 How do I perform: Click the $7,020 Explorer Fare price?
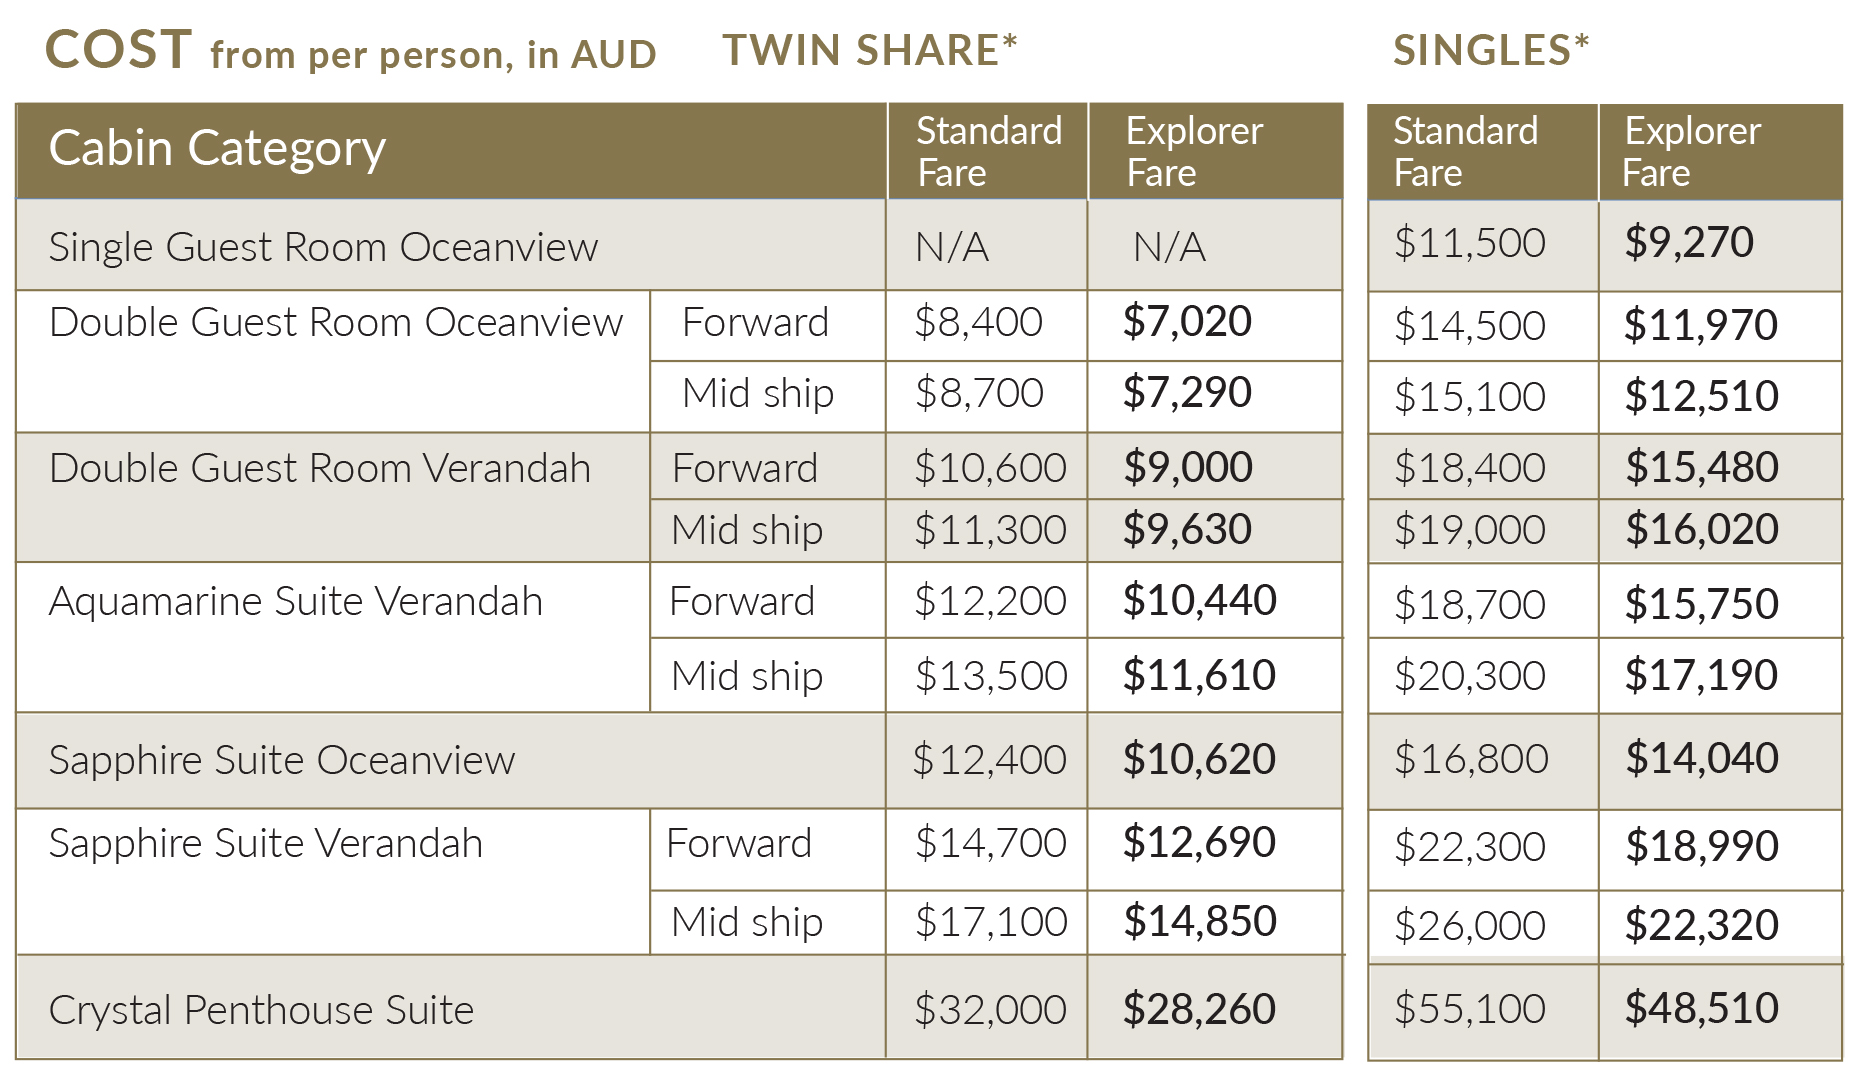click(1187, 321)
